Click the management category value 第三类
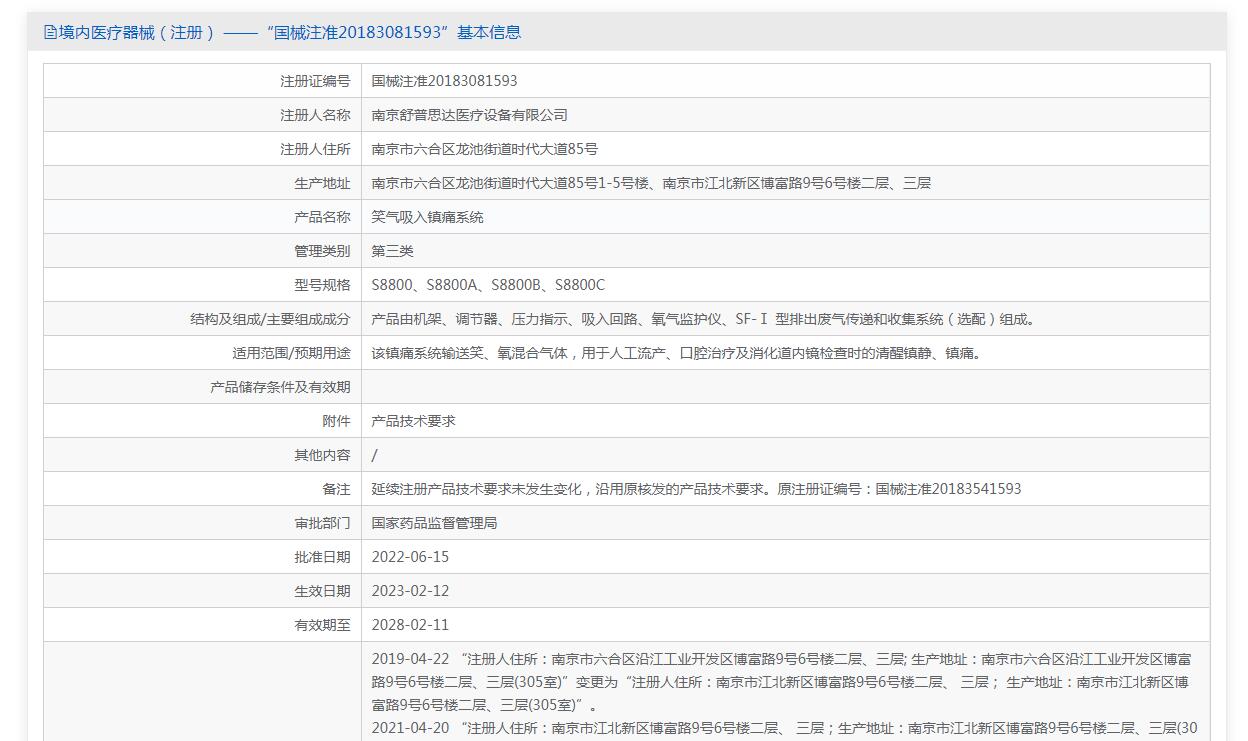The height and width of the screenshot is (741, 1248). pyautogui.click(x=392, y=251)
